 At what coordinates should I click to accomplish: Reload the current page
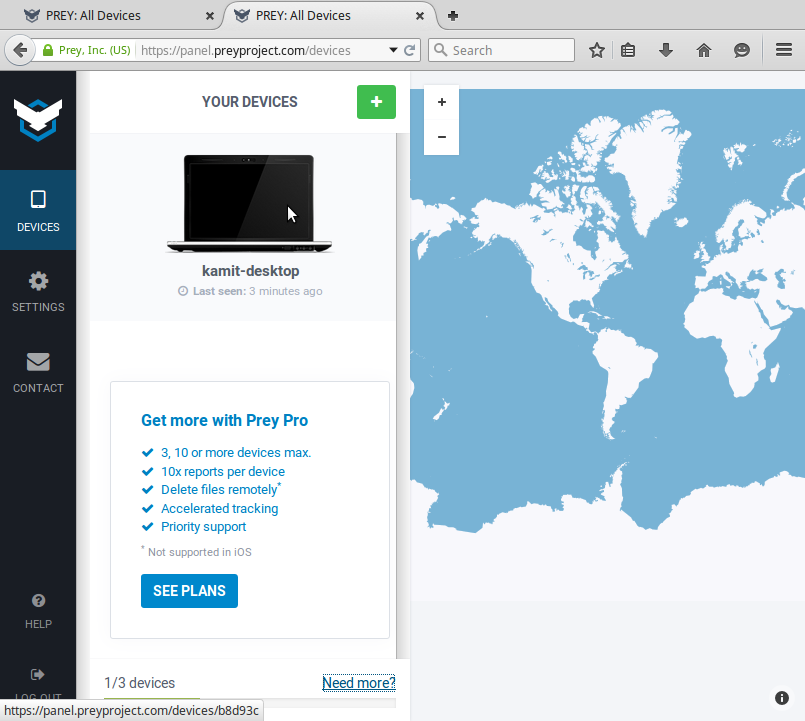410,50
